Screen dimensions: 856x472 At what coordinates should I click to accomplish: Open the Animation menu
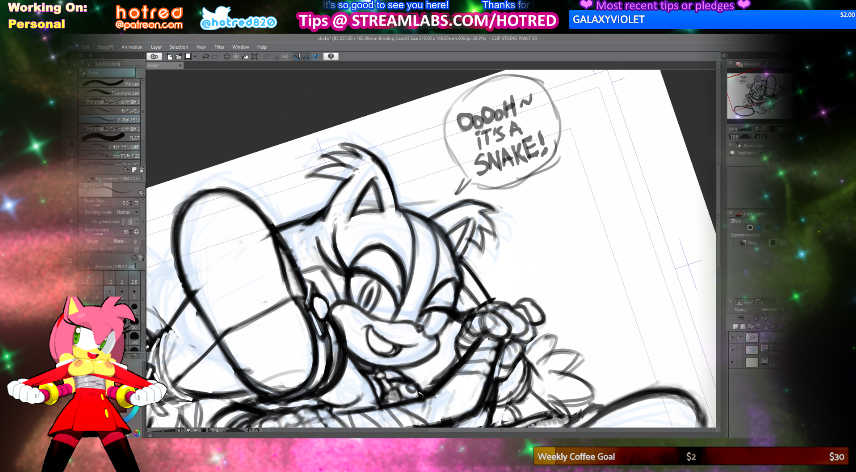[x=132, y=47]
